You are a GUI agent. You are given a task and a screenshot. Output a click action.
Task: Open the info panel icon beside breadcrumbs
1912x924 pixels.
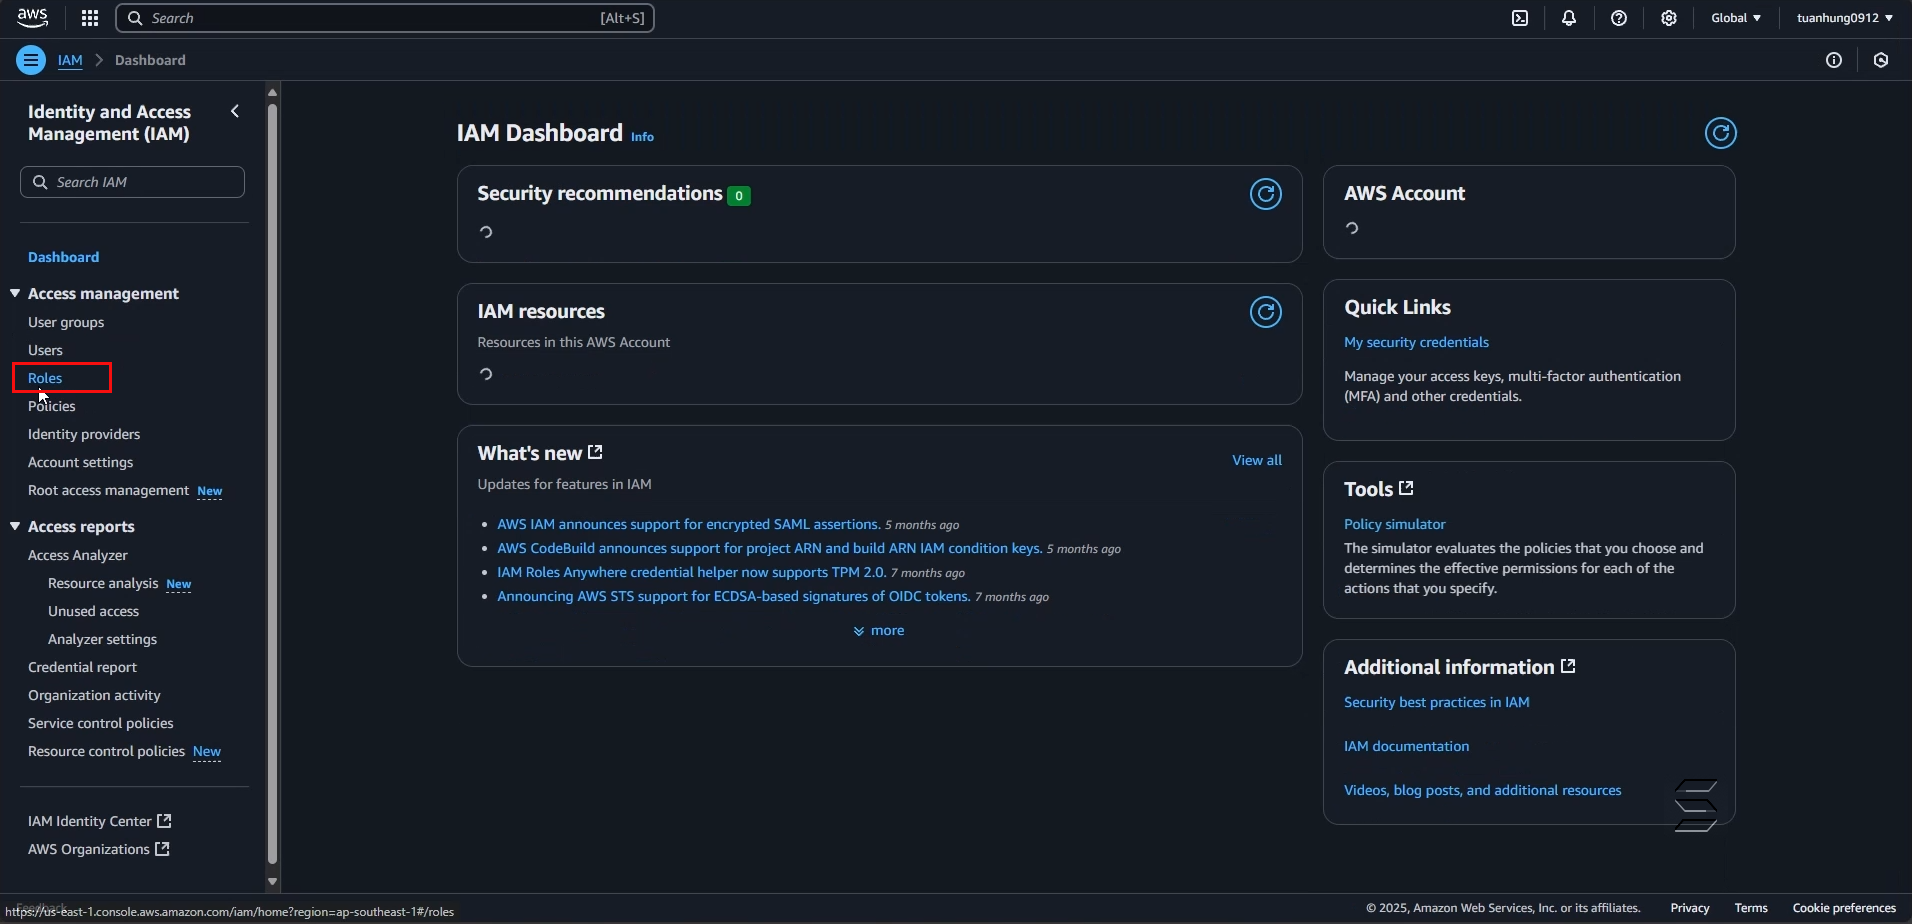tap(1834, 60)
